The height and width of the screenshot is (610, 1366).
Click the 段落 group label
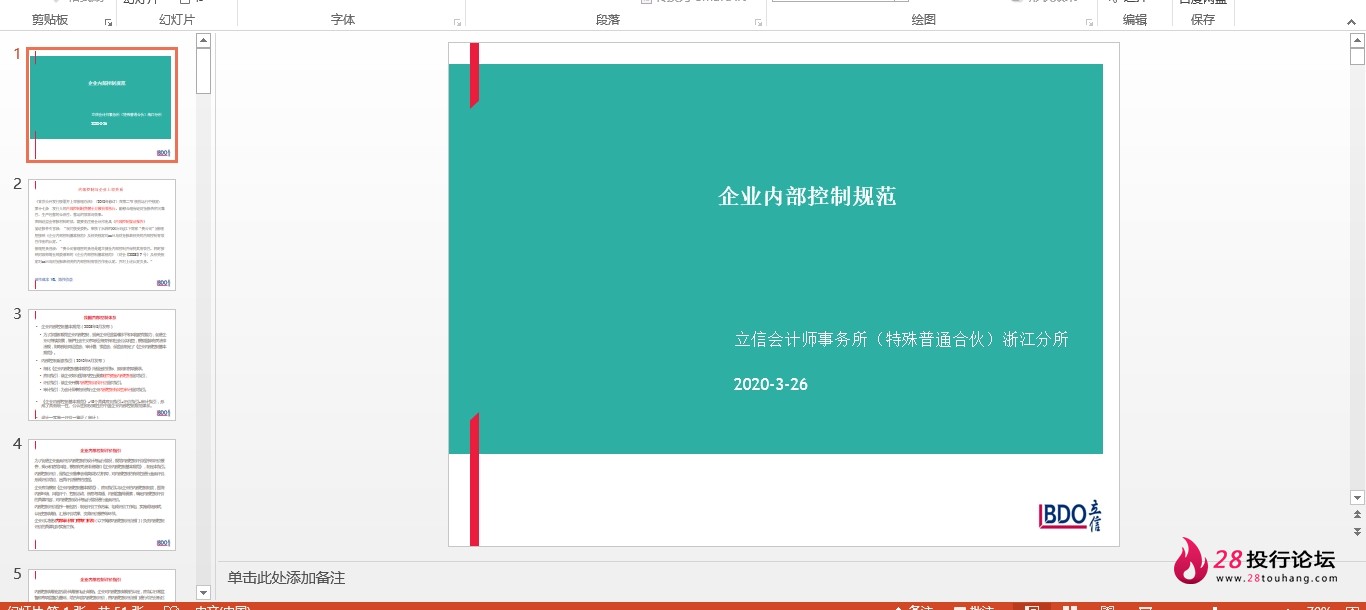[608, 20]
